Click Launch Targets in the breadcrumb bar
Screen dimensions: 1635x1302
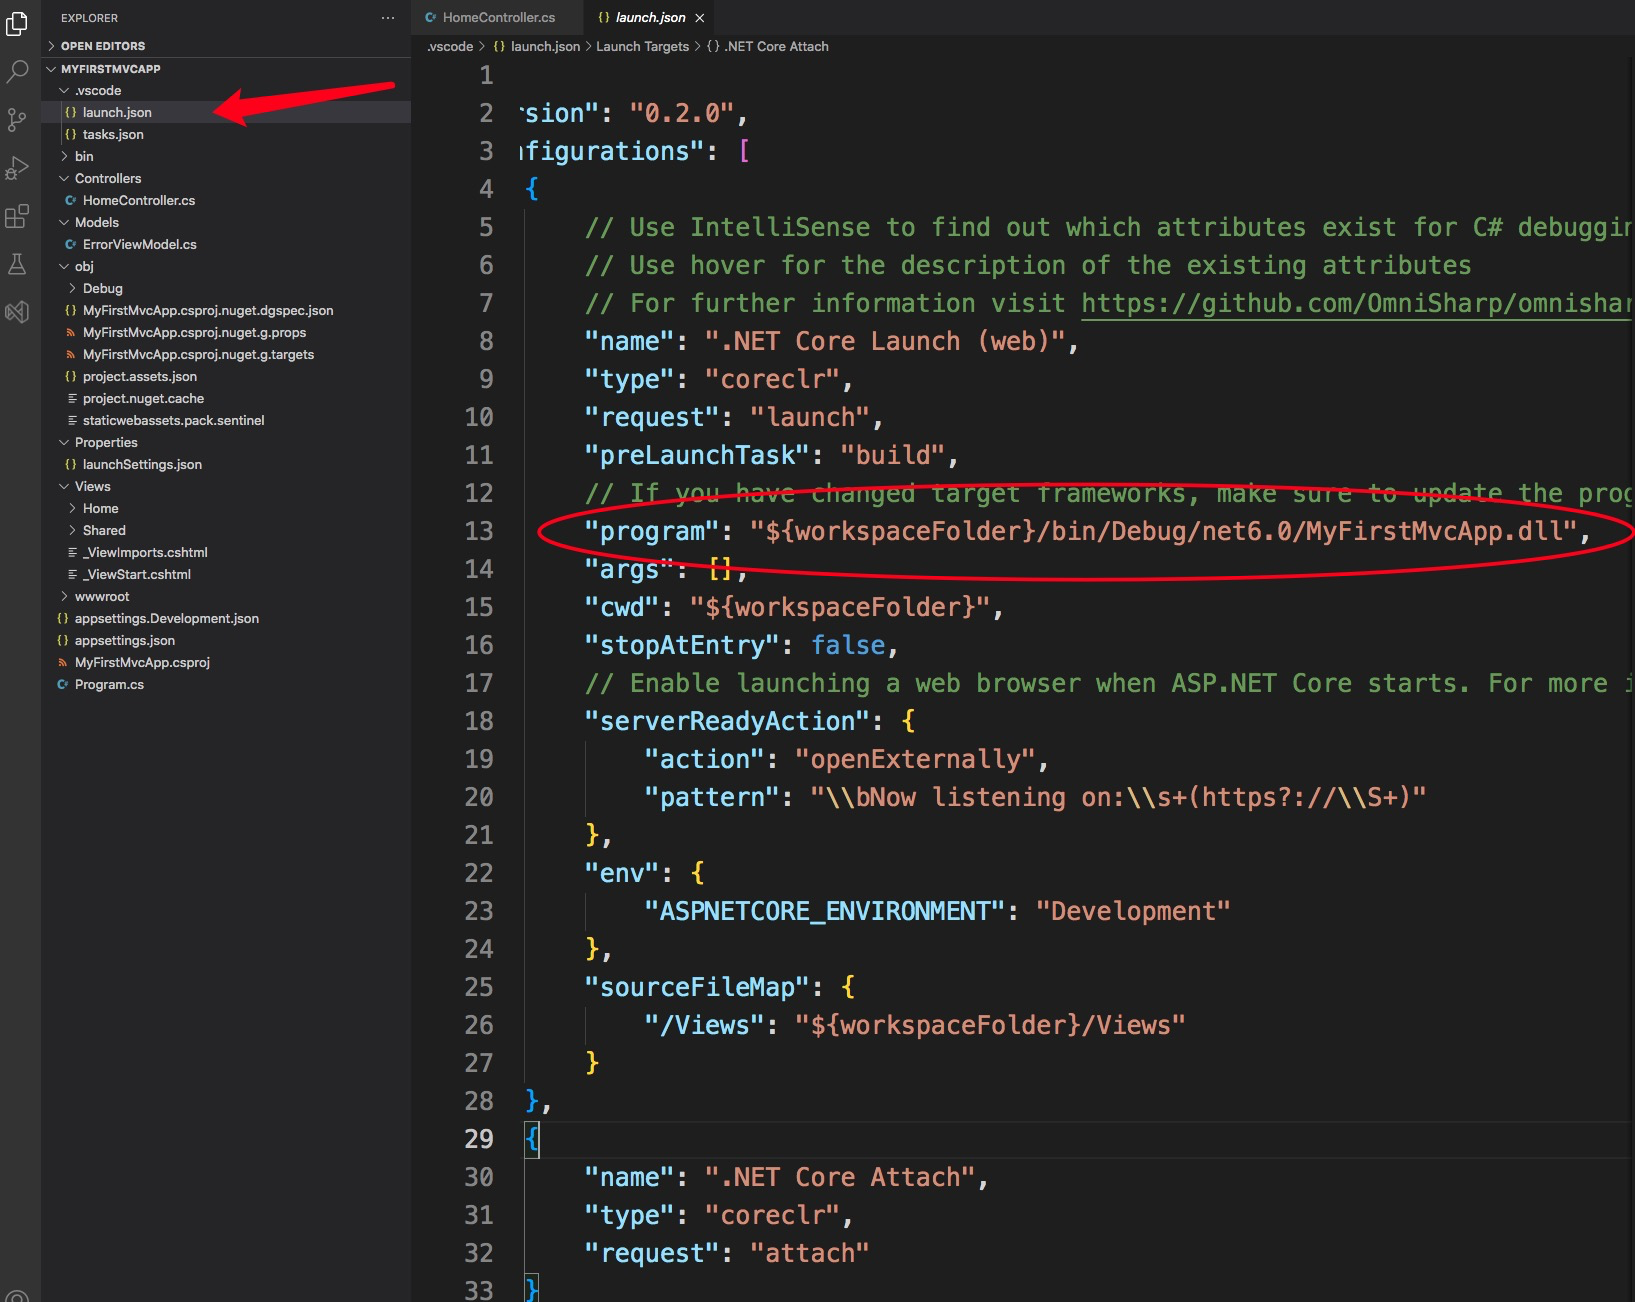[x=641, y=46]
